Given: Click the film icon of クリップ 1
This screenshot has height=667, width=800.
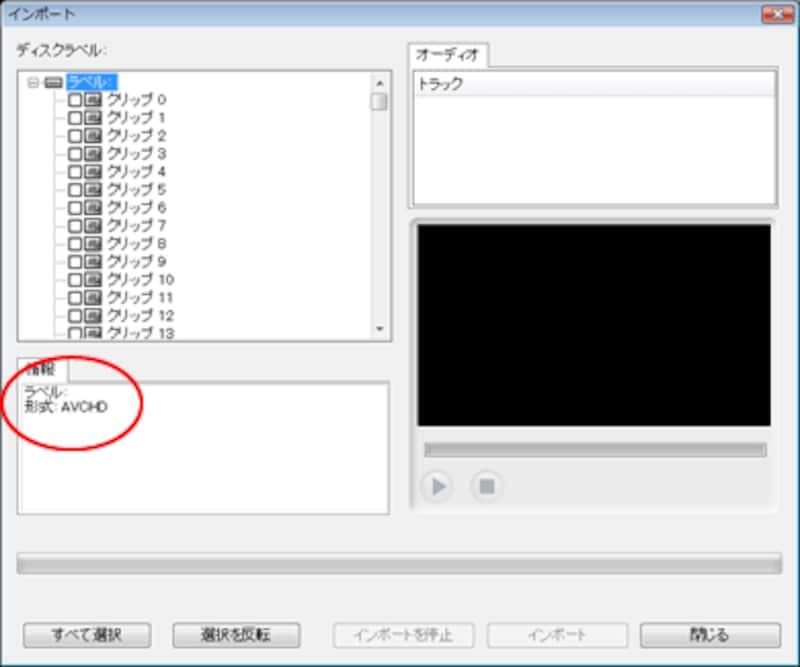Looking at the screenshot, I should point(93,118).
